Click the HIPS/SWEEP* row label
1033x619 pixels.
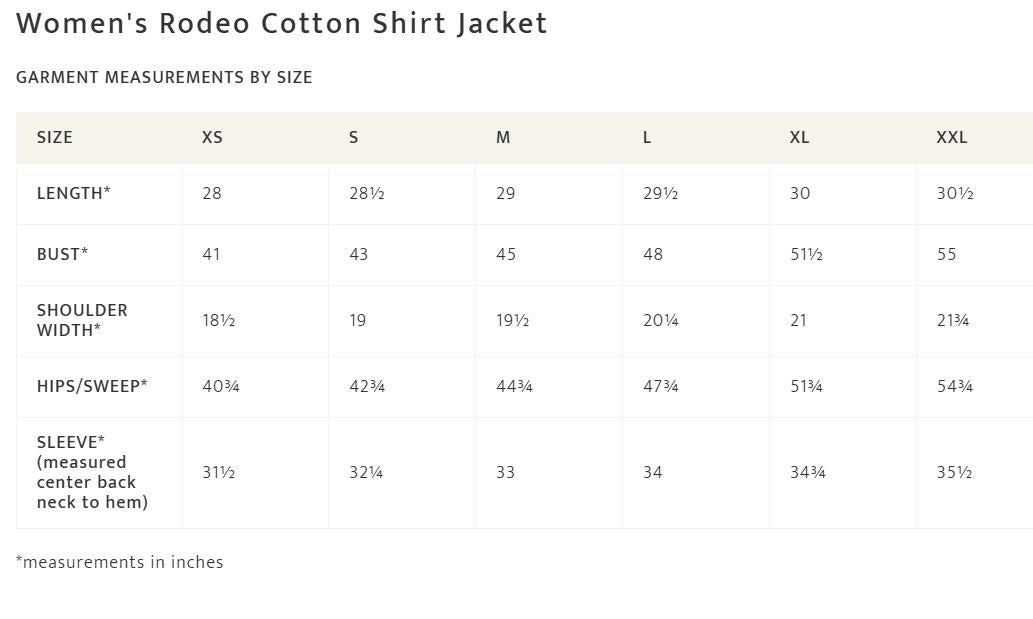click(92, 386)
